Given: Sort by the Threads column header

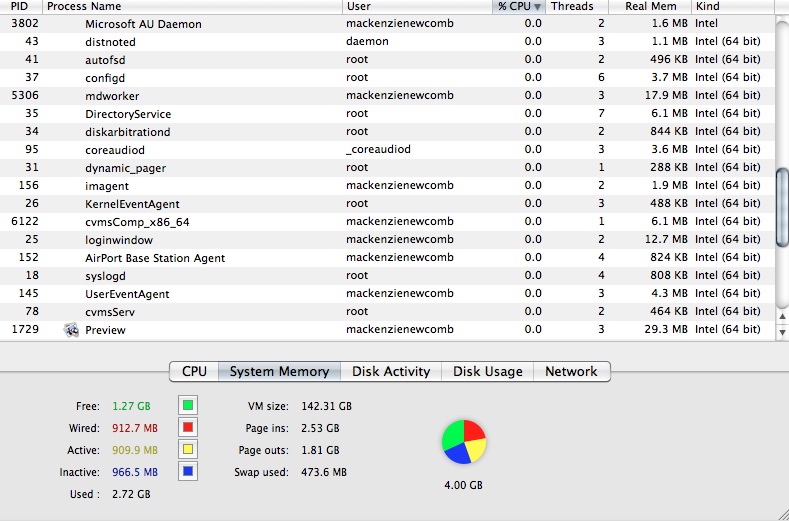Looking at the screenshot, I should pyautogui.click(x=577, y=7).
